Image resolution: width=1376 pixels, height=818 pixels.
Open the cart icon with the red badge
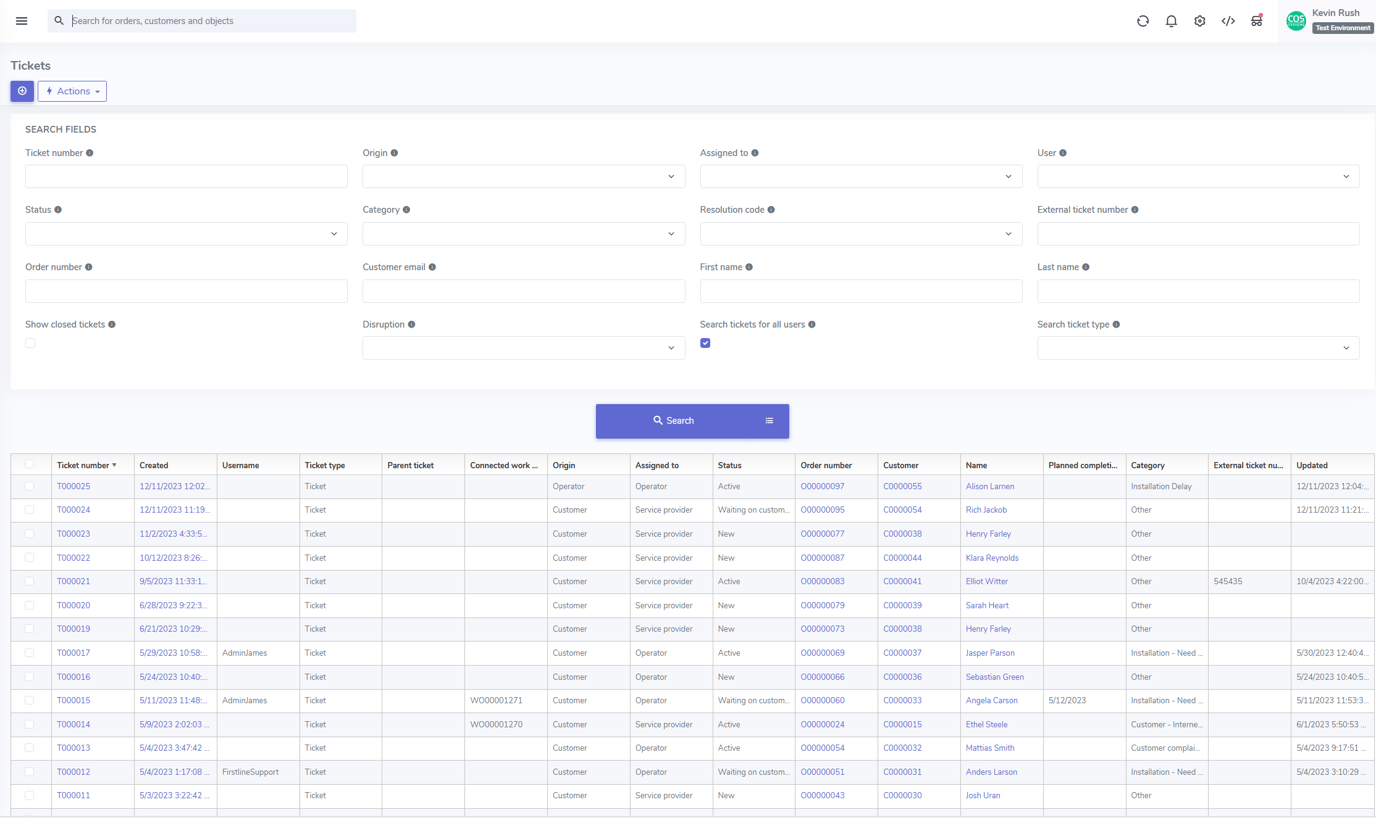(1256, 20)
